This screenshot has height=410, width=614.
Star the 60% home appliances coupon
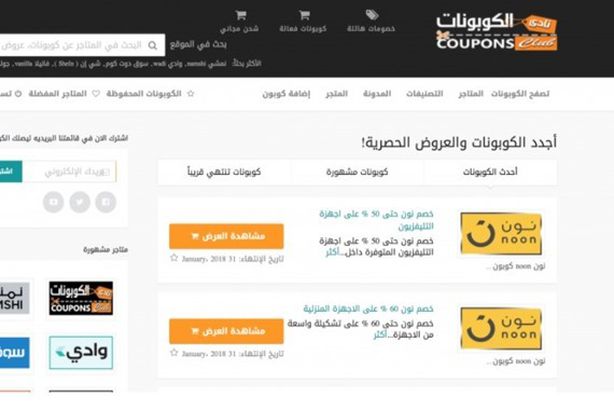pos(174,353)
